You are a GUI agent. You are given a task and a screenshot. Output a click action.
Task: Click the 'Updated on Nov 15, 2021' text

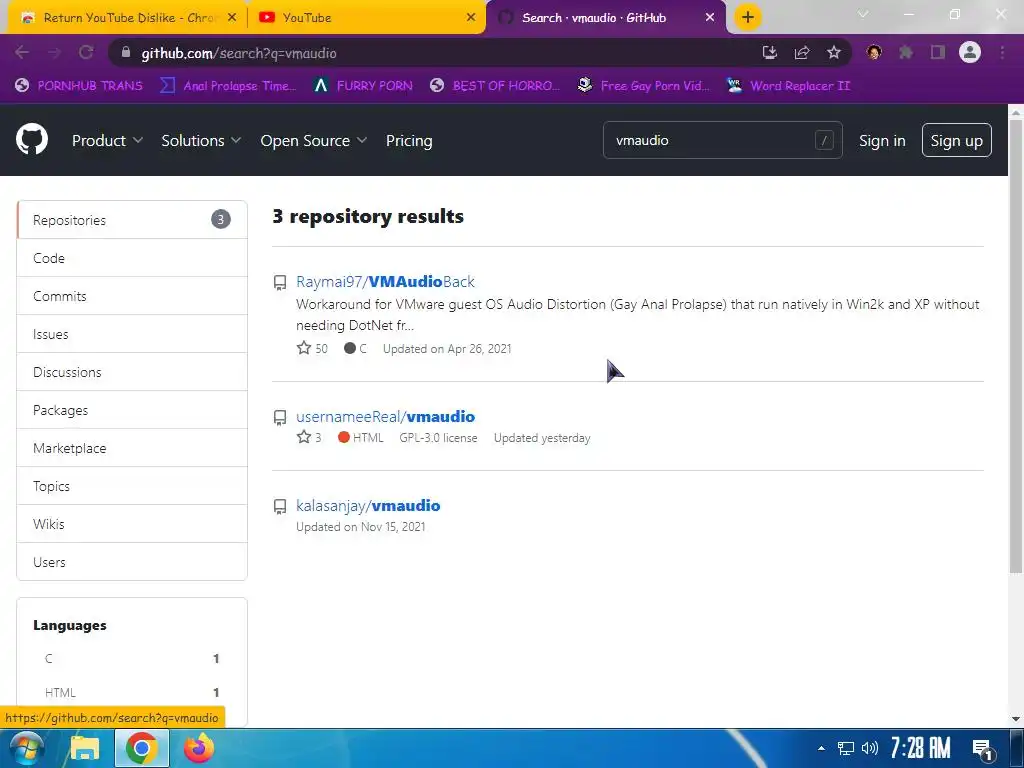pyautogui.click(x=360, y=526)
